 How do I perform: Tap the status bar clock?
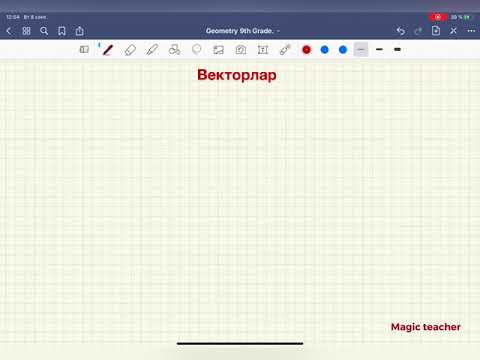pyautogui.click(x=13, y=17)
